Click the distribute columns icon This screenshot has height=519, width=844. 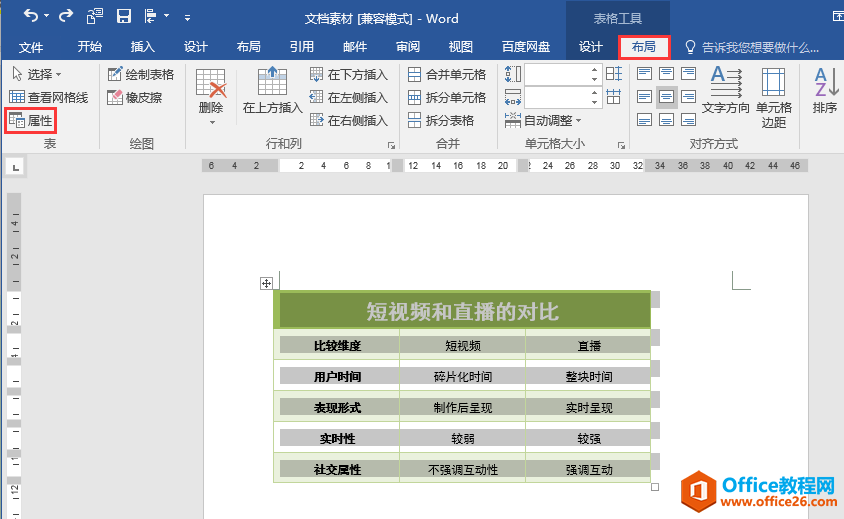[x=614, y=97]
